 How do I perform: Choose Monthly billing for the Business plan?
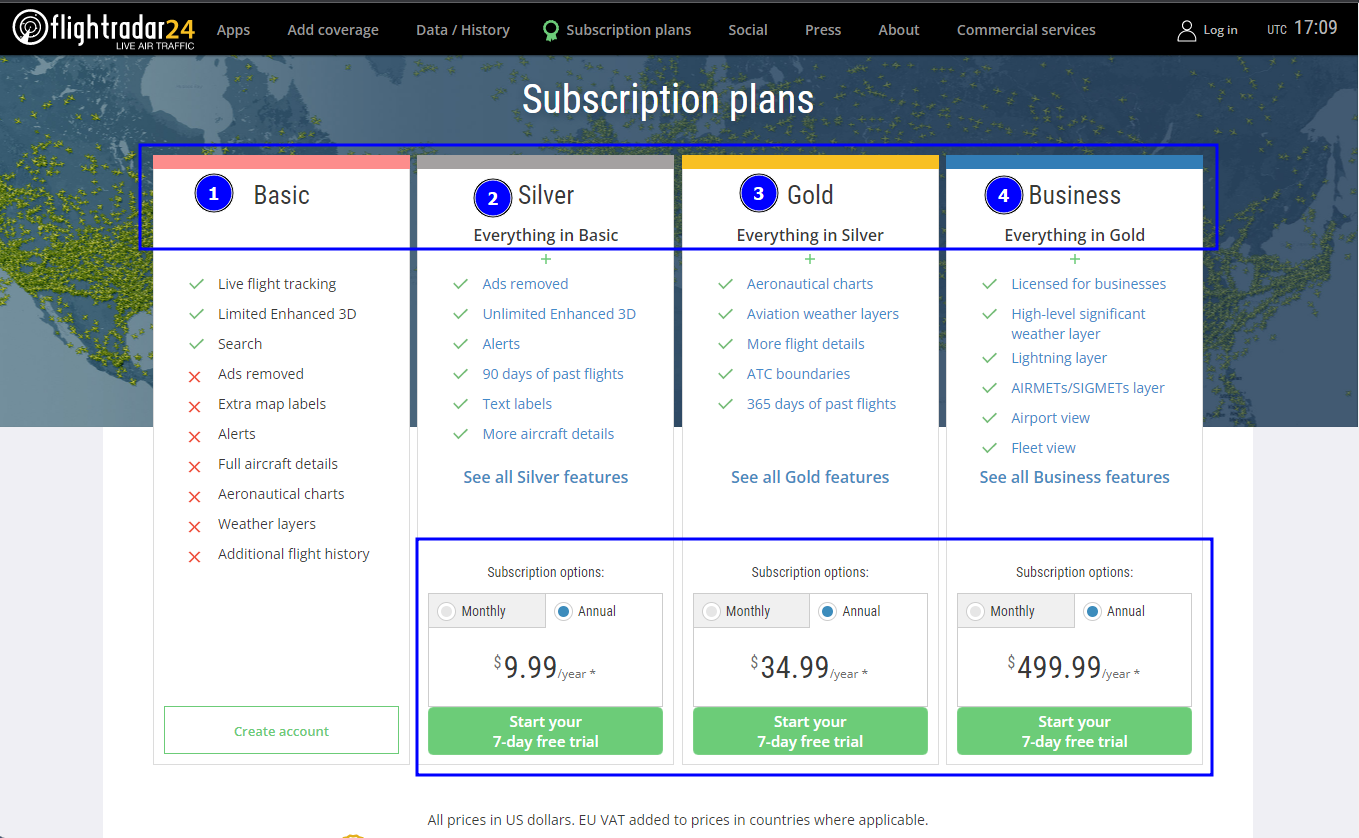click(975, 611)
